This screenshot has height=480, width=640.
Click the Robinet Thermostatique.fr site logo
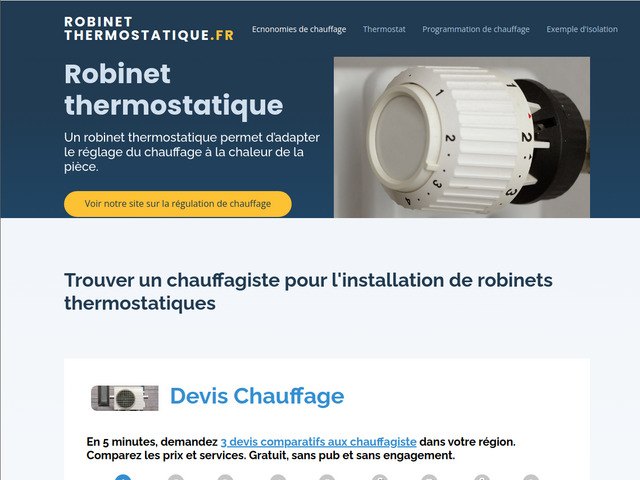coord(149,29)
